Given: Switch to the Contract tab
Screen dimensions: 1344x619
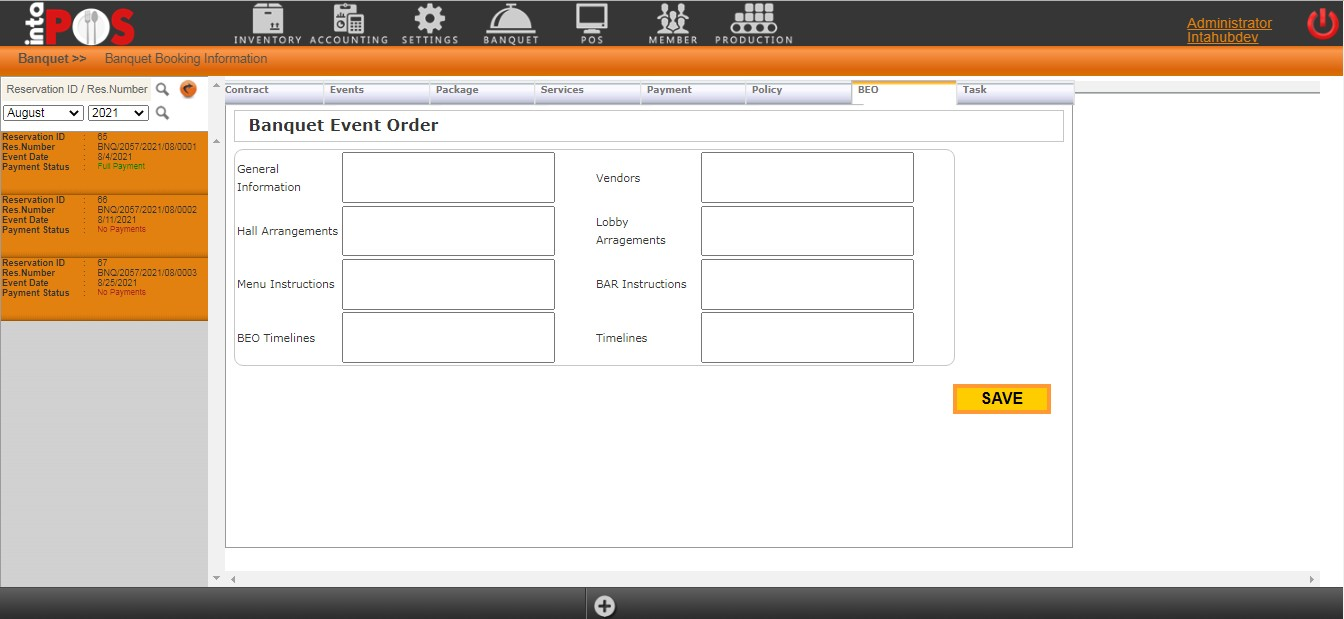Looking at the screenshot, I should 273,91.
